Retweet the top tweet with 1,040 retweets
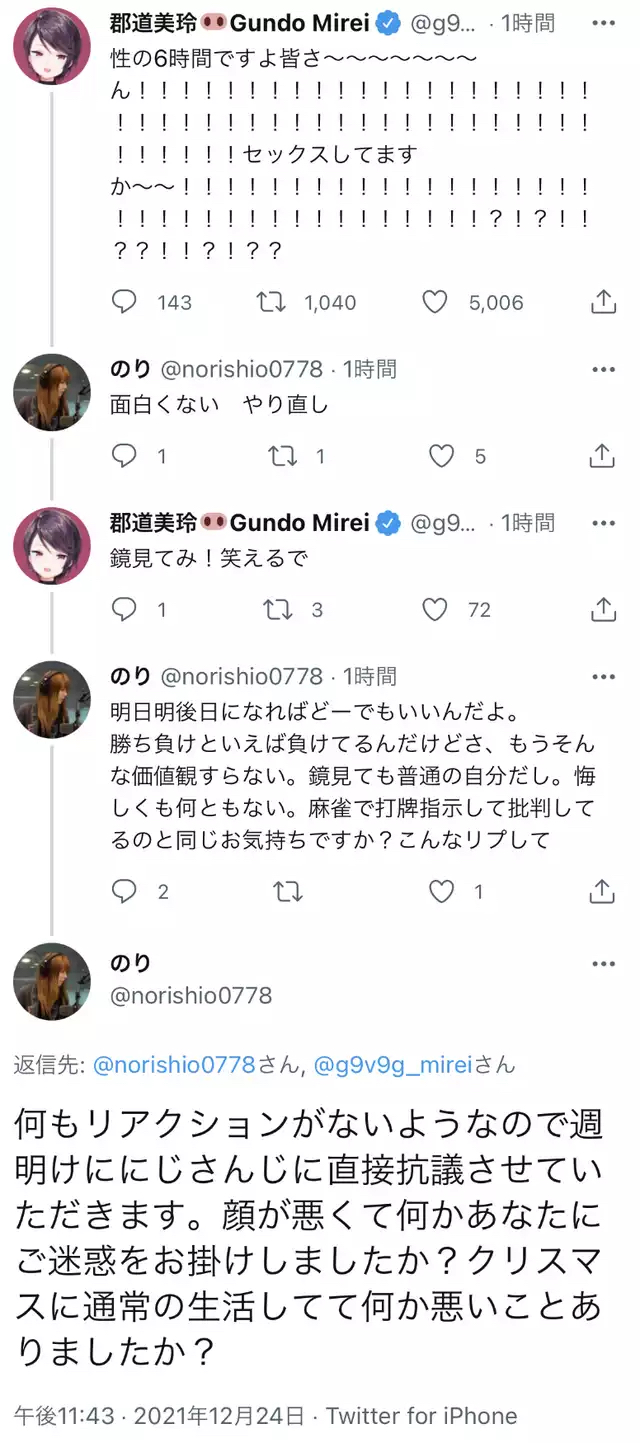This screenshot has width=640, height=1443. pos(271,302)
